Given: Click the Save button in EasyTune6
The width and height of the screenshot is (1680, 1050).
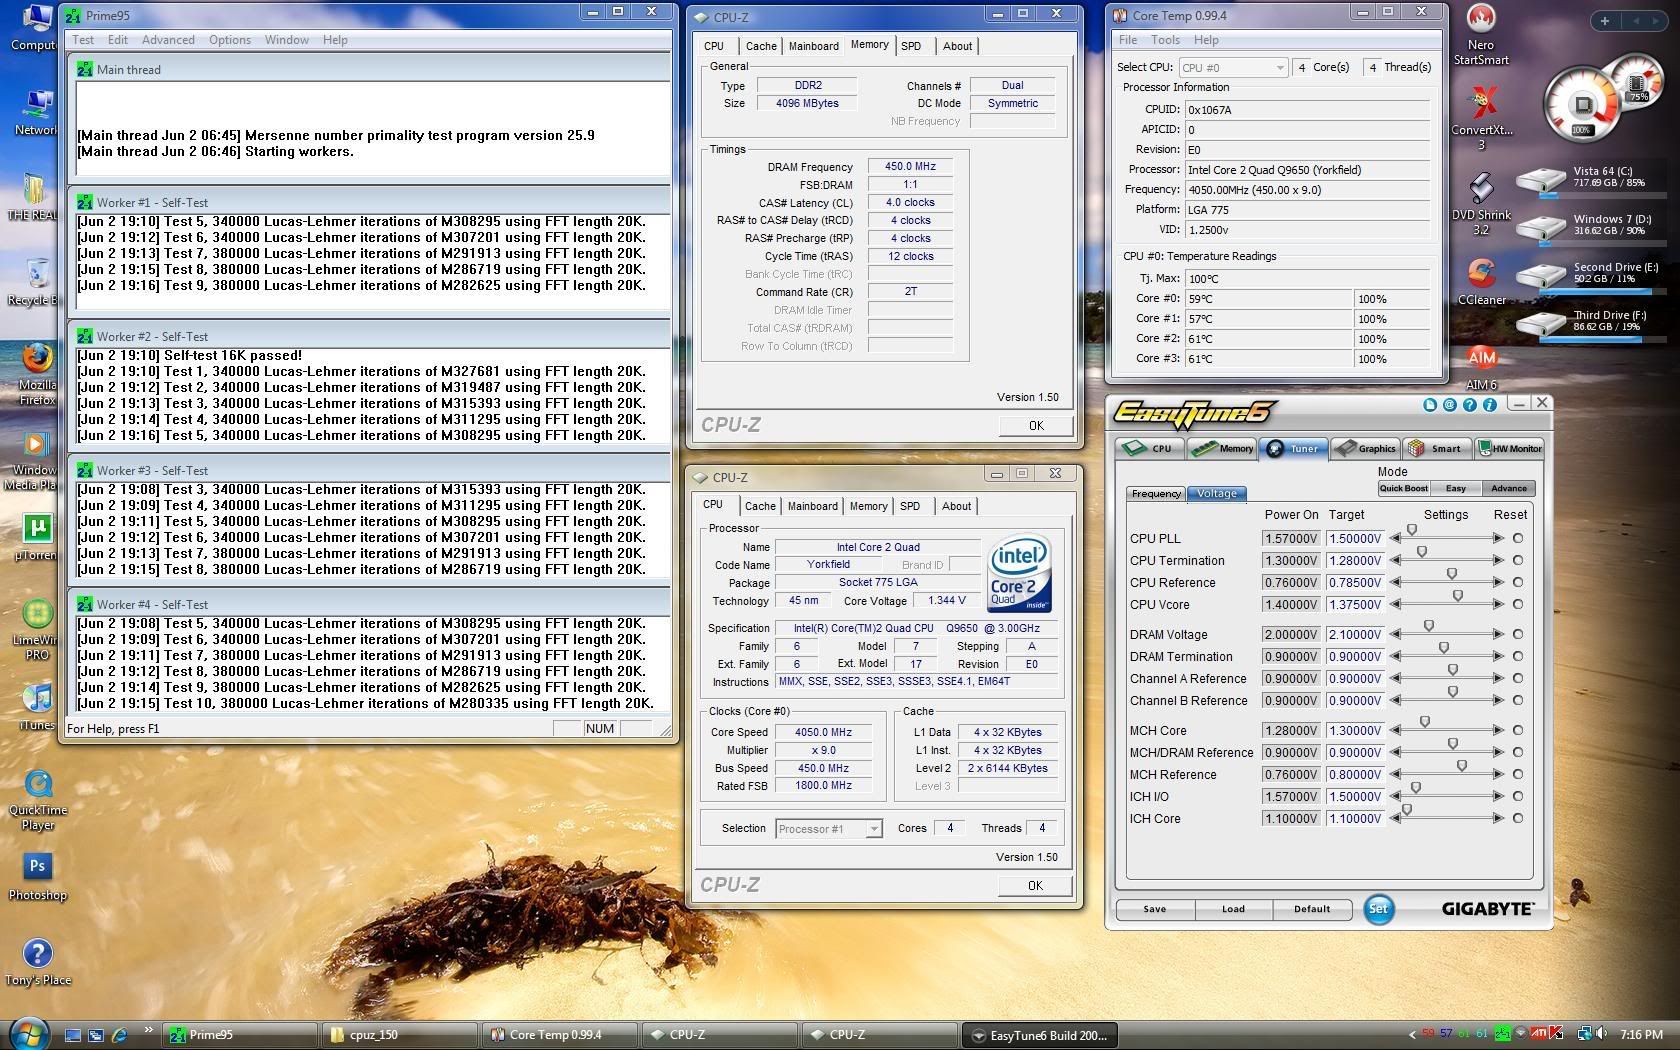Looking at the screenshot, I should pyautogui.click(x=1155, y=909).
